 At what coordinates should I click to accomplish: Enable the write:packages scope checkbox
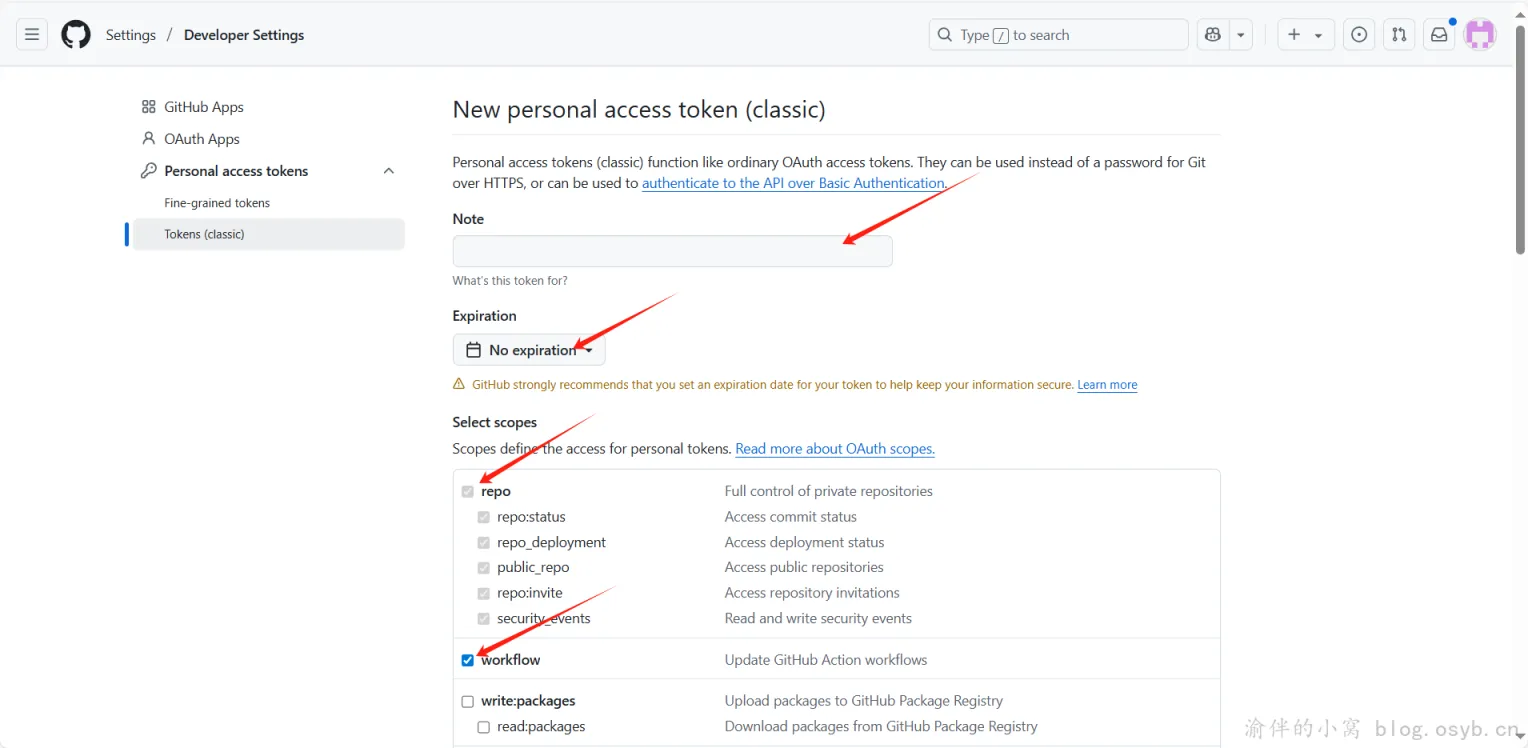pos(467,702)
